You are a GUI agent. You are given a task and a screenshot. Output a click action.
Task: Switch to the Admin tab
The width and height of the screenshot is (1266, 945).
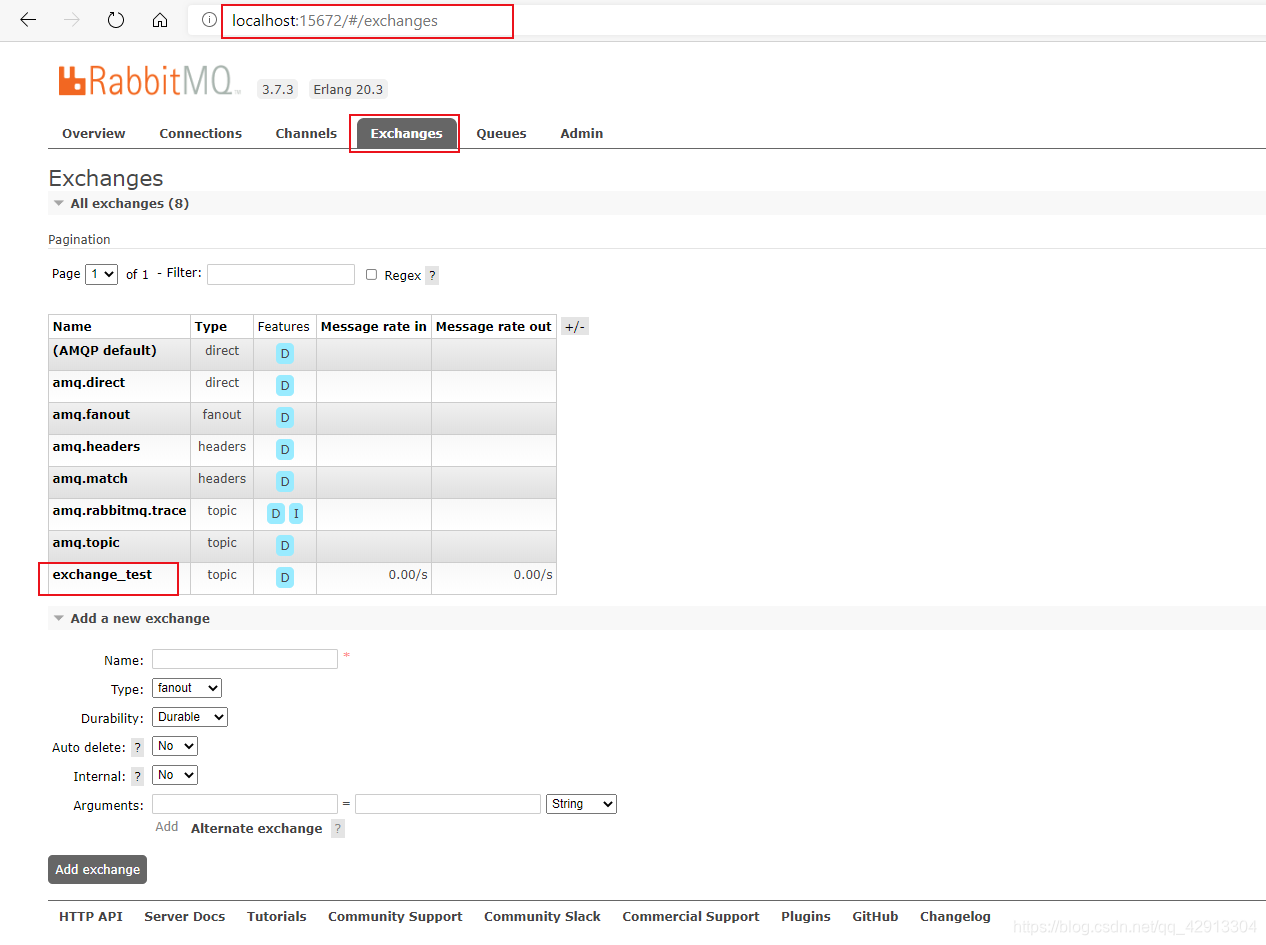(x=582, y=133)
